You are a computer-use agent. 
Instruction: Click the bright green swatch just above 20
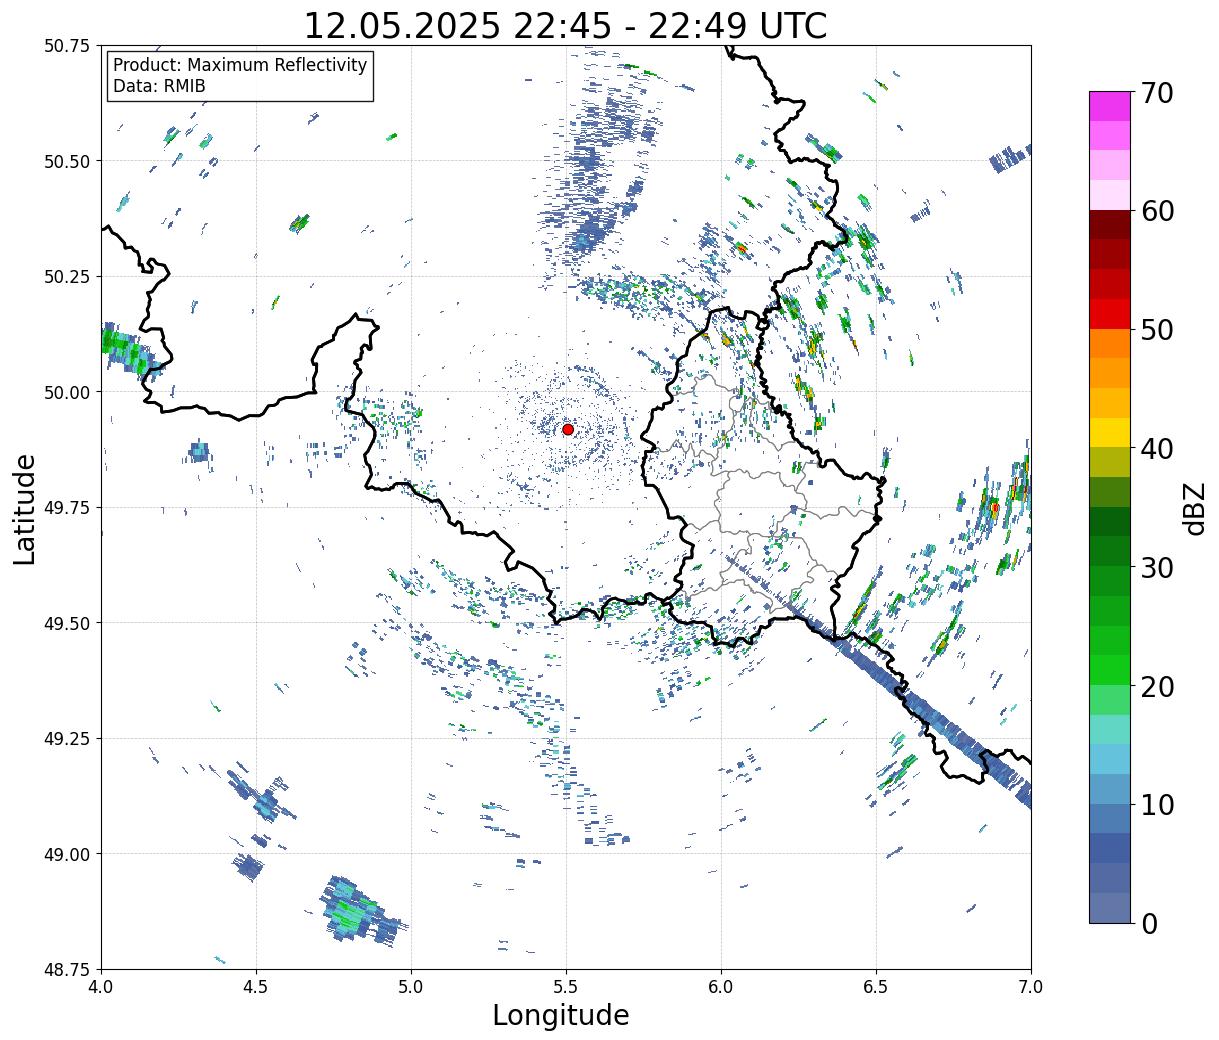click(x=1109, y=670)
